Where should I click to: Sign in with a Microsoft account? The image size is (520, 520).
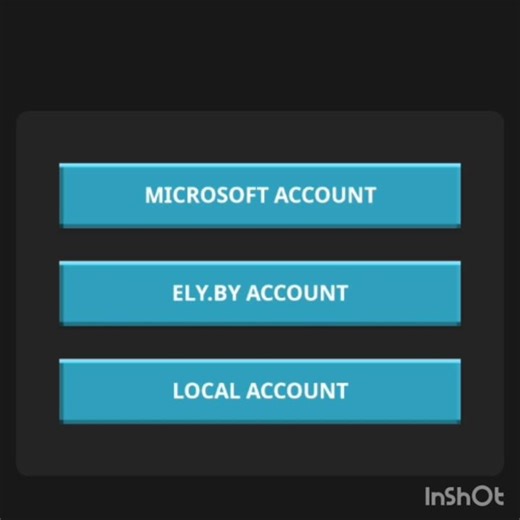coord(260,196)
